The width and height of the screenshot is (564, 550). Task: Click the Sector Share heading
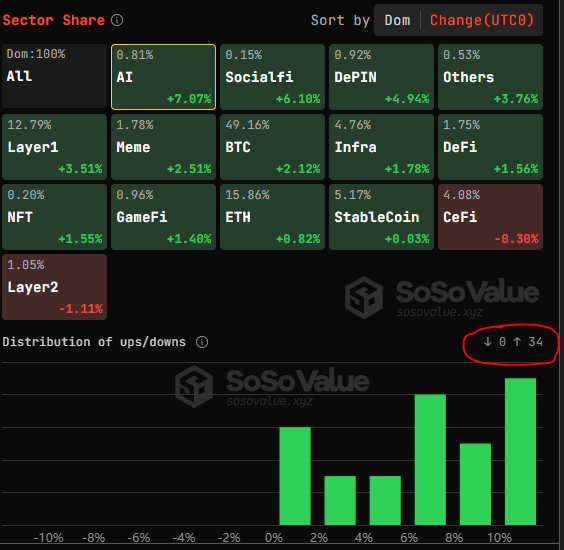(54, 20)
